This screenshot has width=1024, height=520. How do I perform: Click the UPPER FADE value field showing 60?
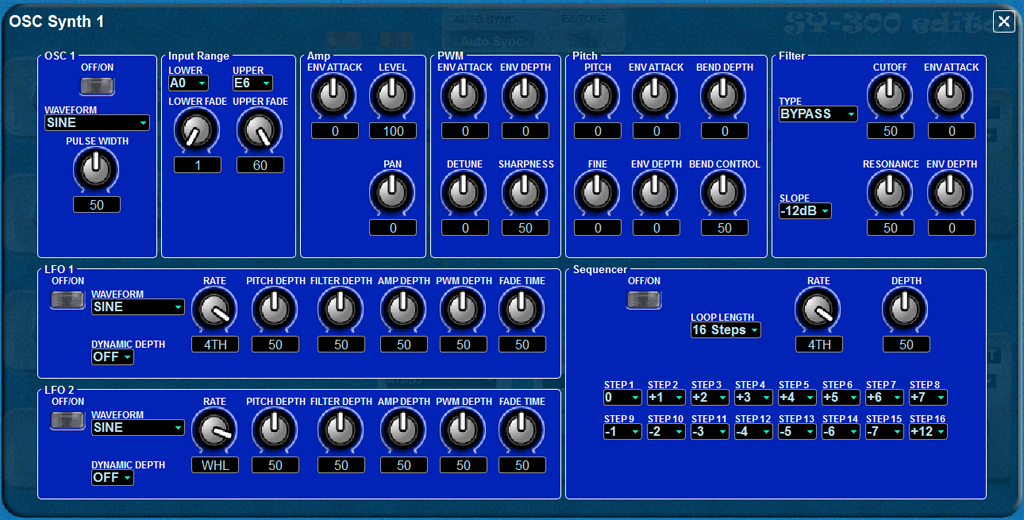[x=260, y=165]
